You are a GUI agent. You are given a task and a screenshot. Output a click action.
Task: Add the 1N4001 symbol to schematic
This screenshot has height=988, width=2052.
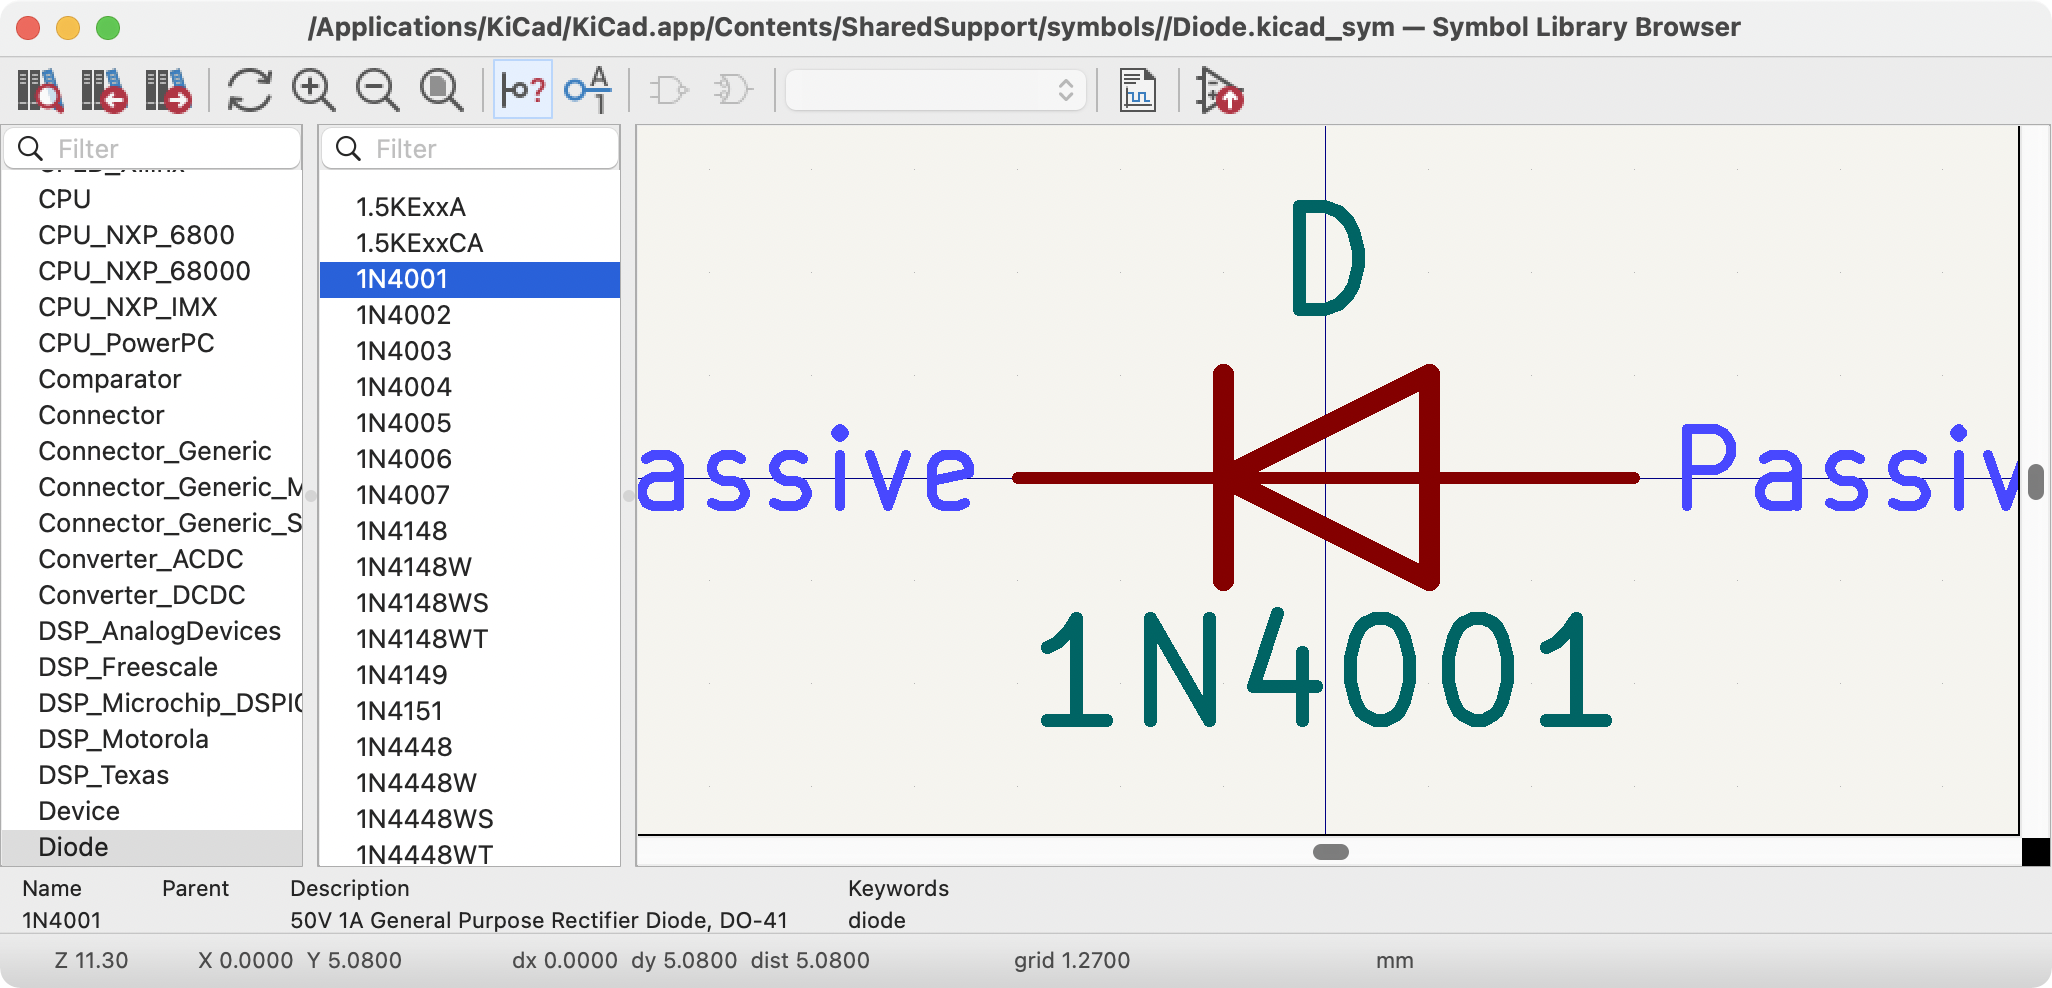click(1218, 90)
